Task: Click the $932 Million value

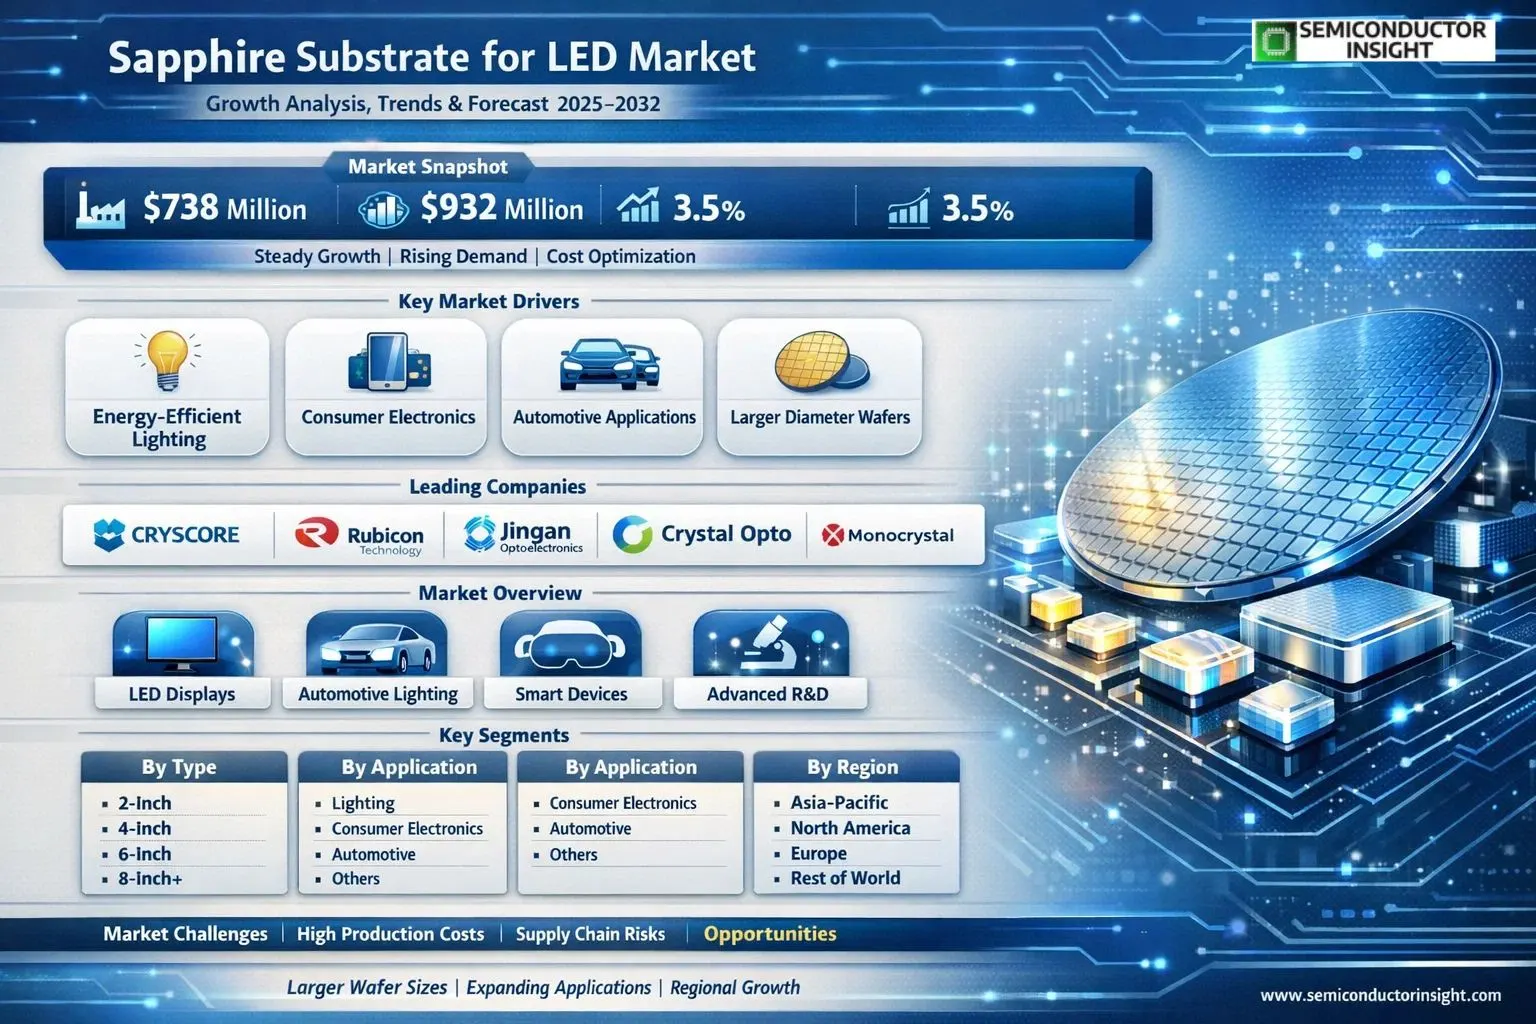Action: (x=502, y=208)
